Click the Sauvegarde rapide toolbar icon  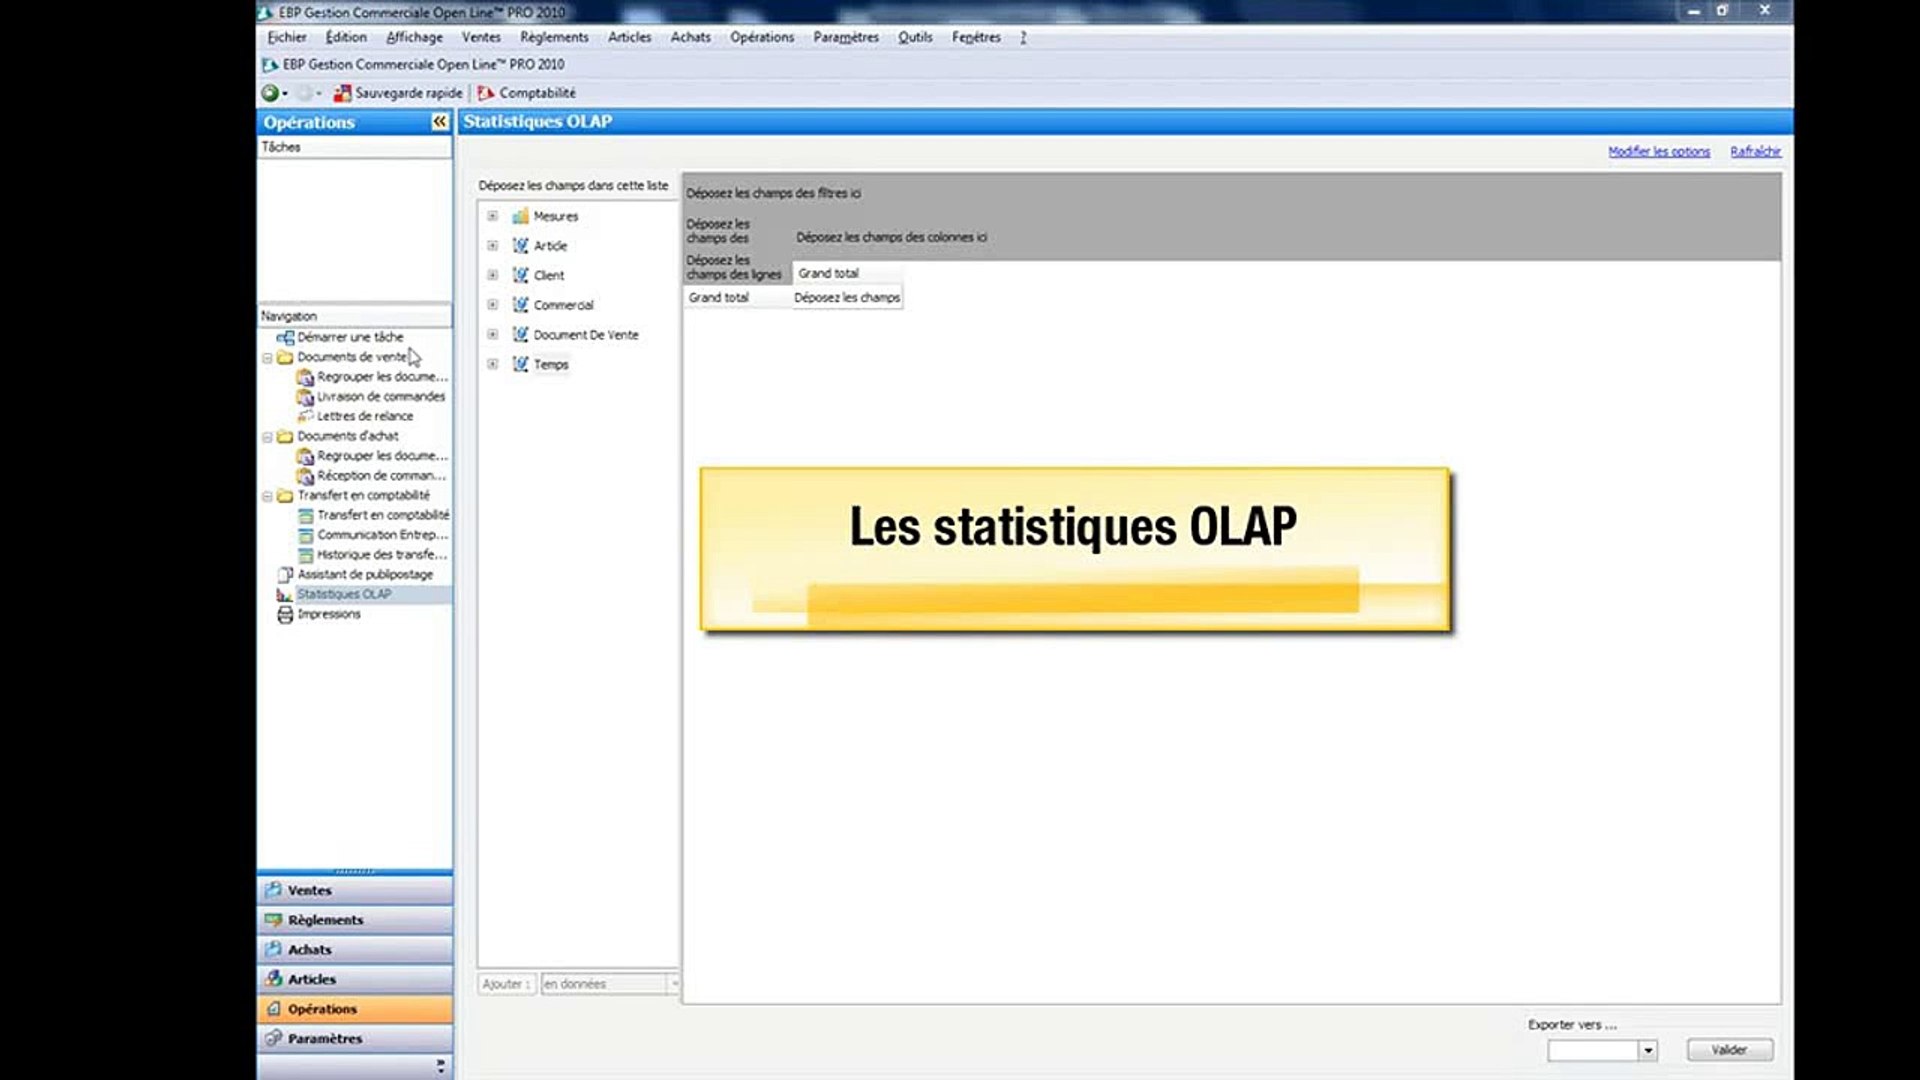click(343, 92)
